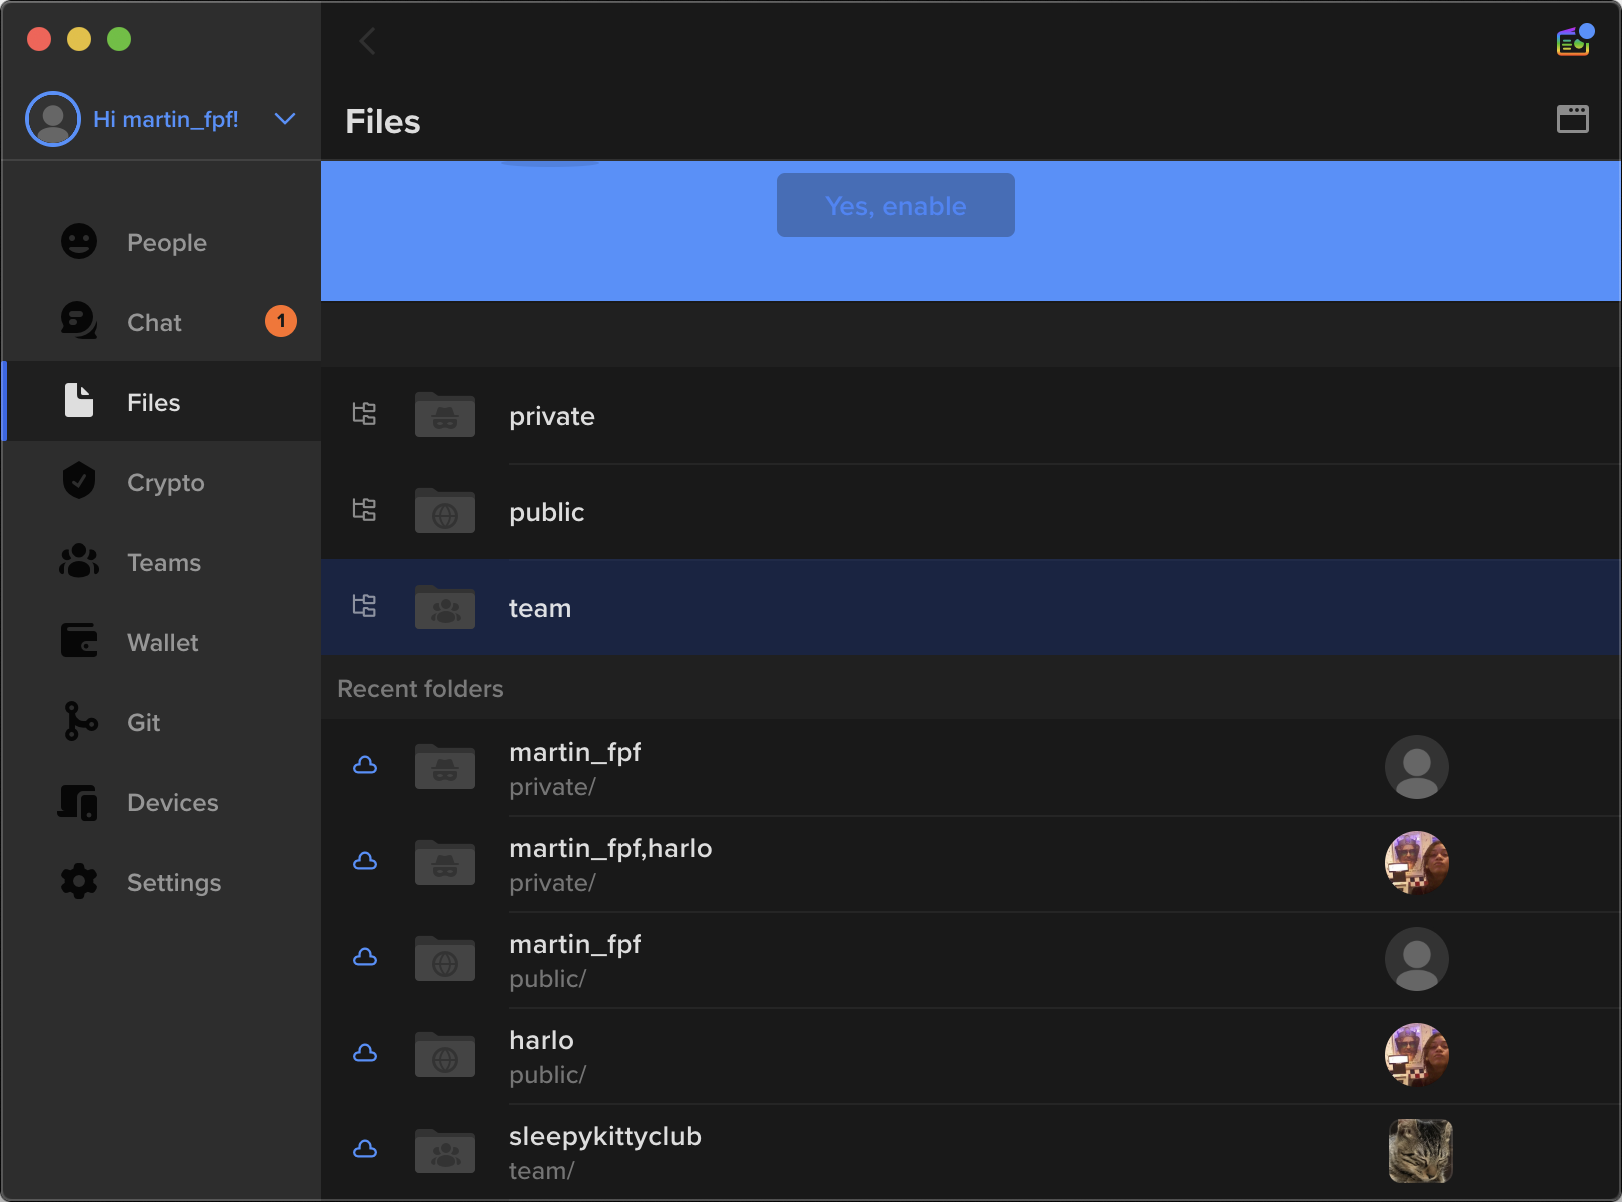
Task: Open the Teams section
Action: coord(162,562)
